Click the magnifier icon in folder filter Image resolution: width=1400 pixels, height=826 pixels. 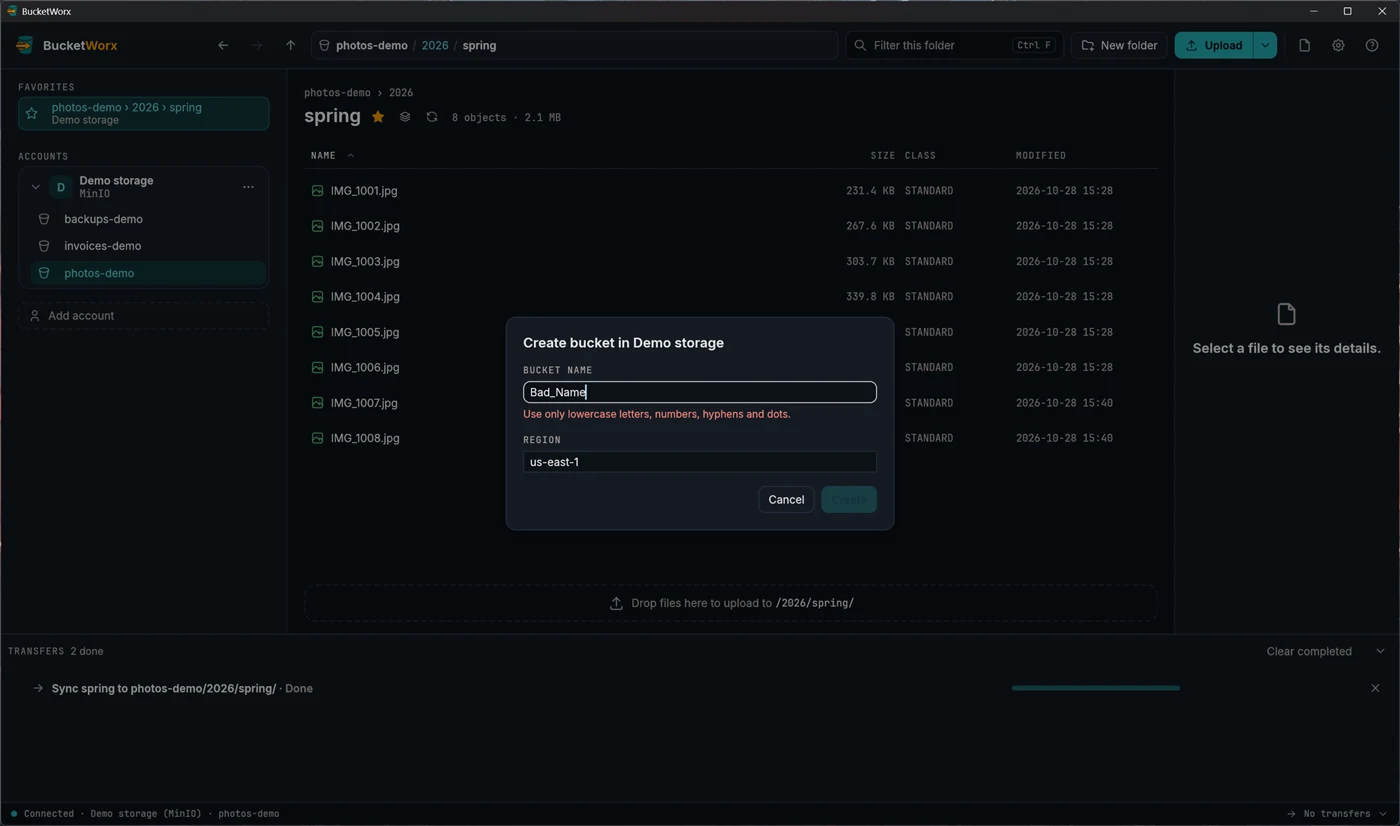pos(860,45)
